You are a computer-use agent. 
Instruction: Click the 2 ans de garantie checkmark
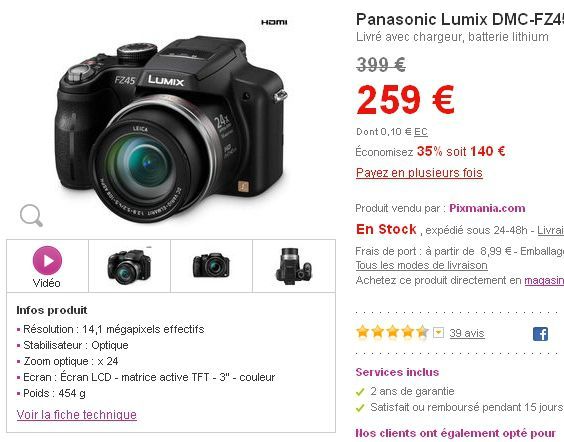pyautogui.click(x=360, y=392)
